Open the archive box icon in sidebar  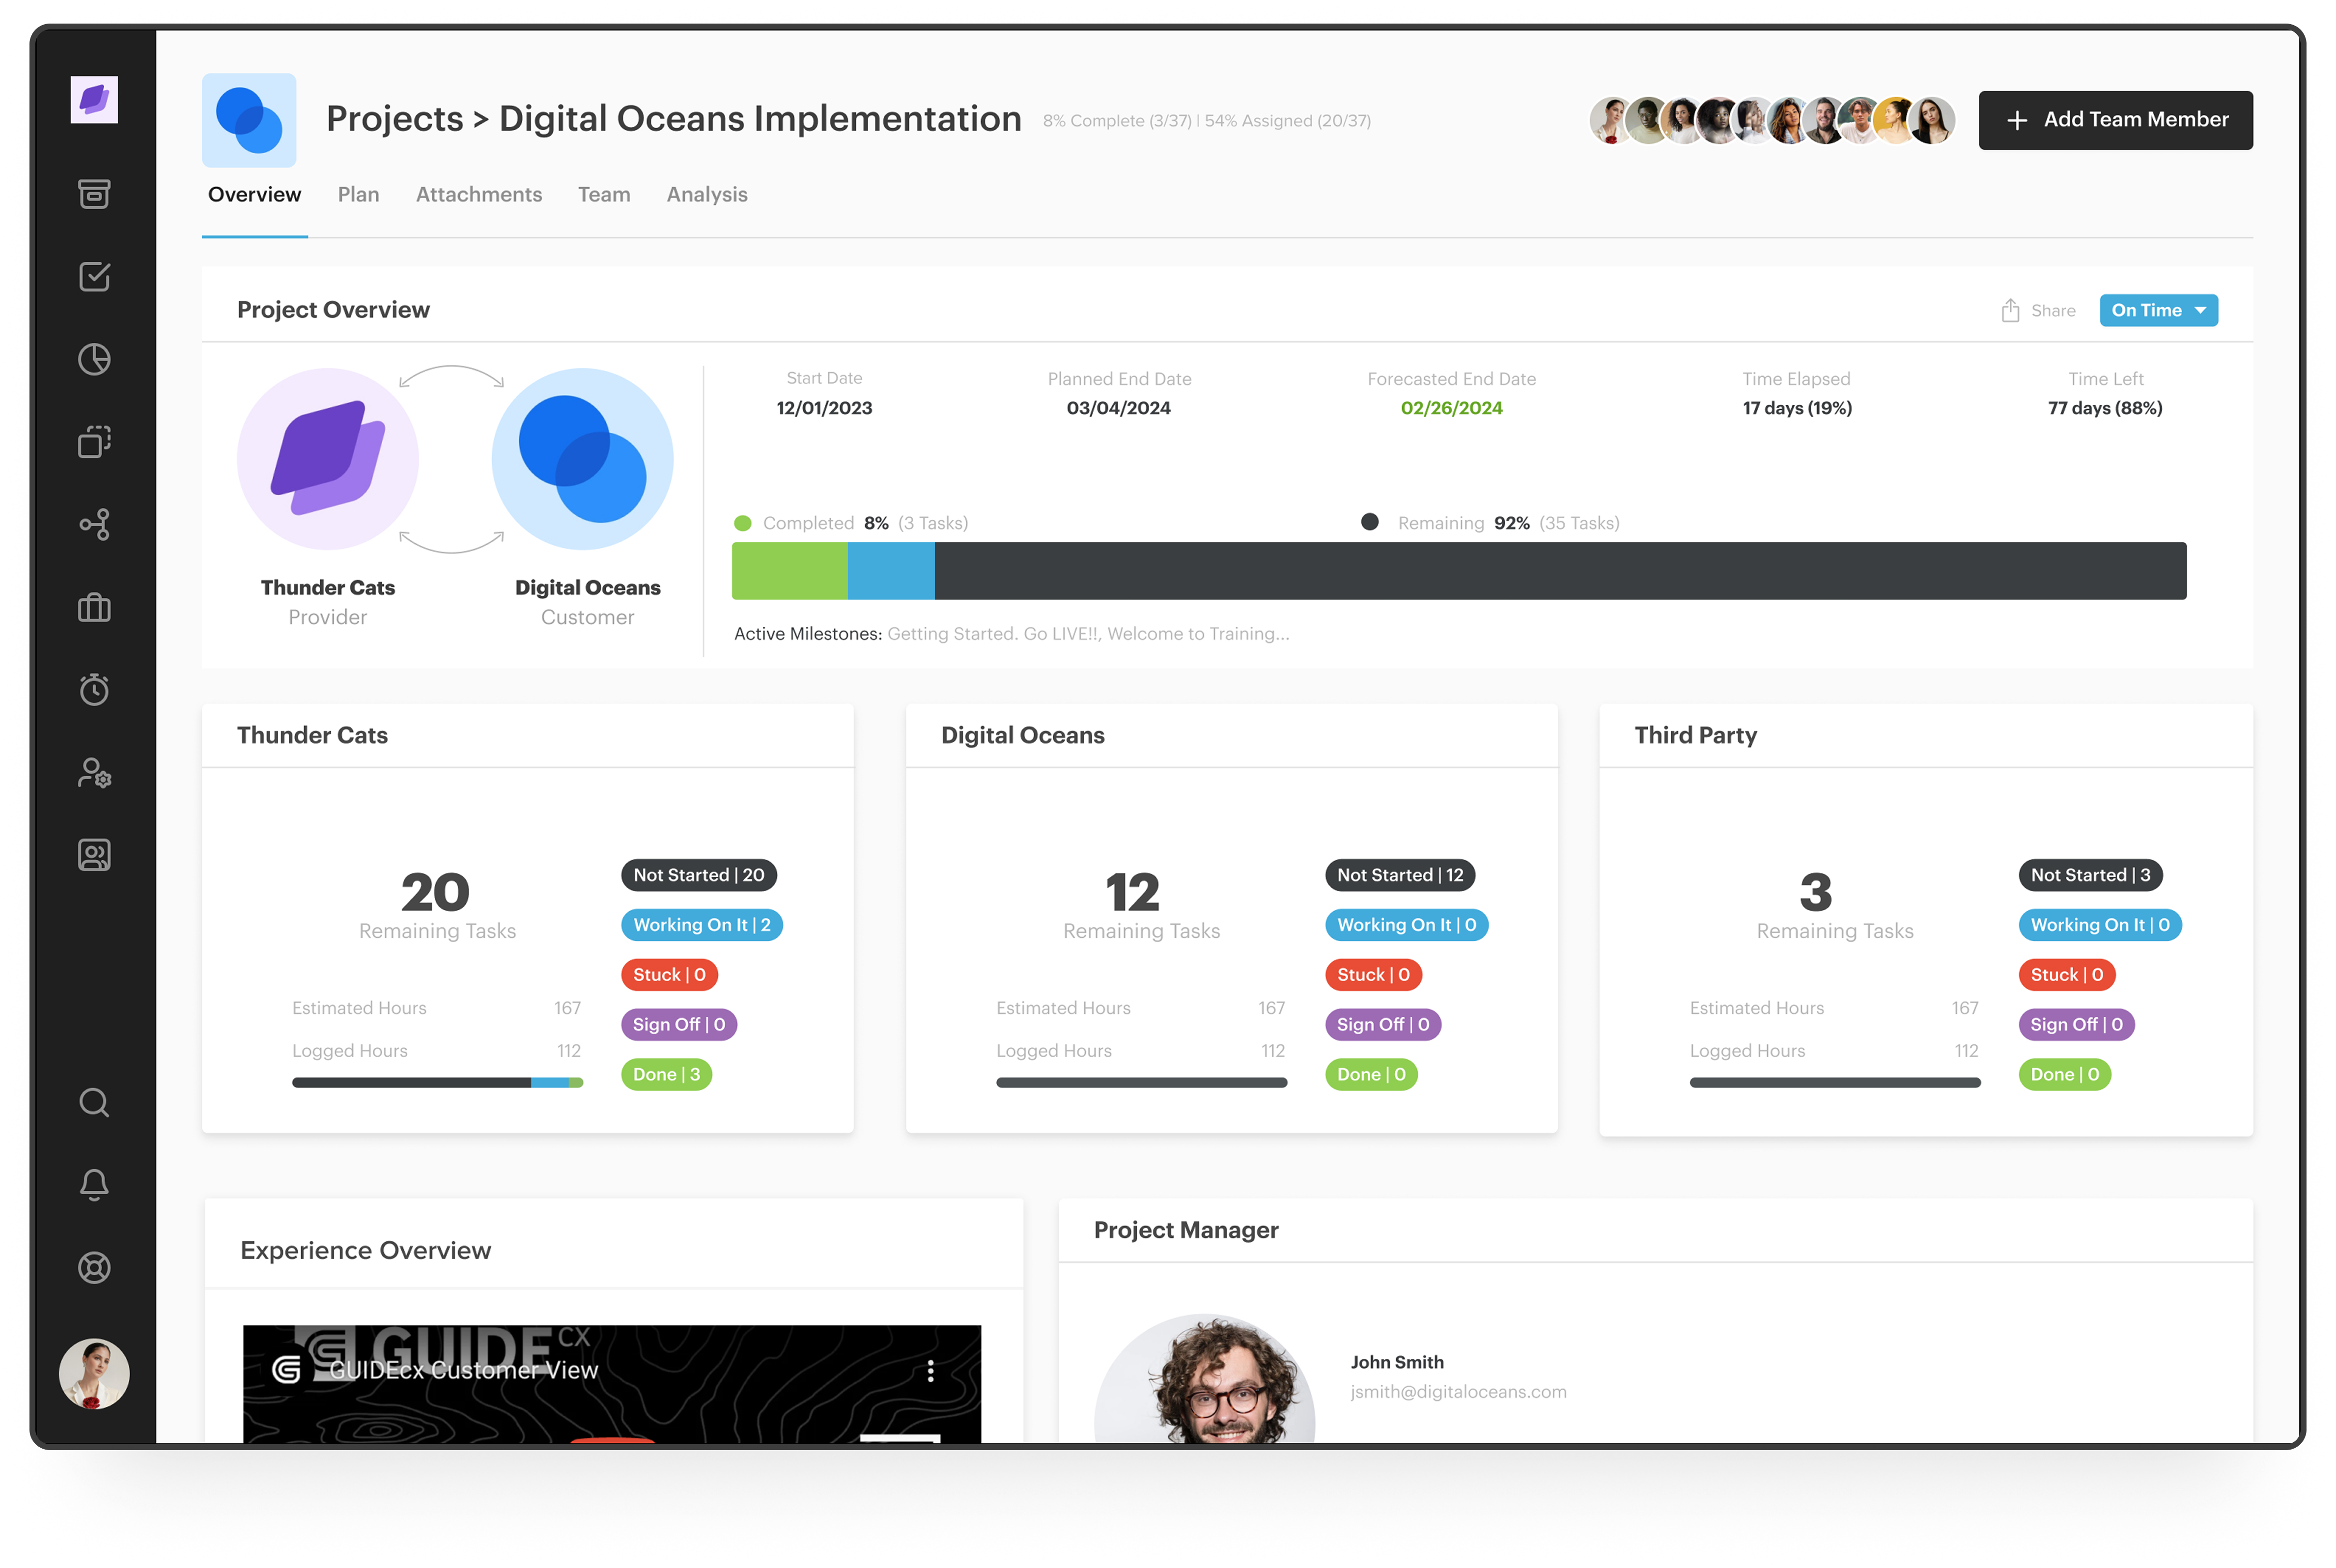[94, 194]
